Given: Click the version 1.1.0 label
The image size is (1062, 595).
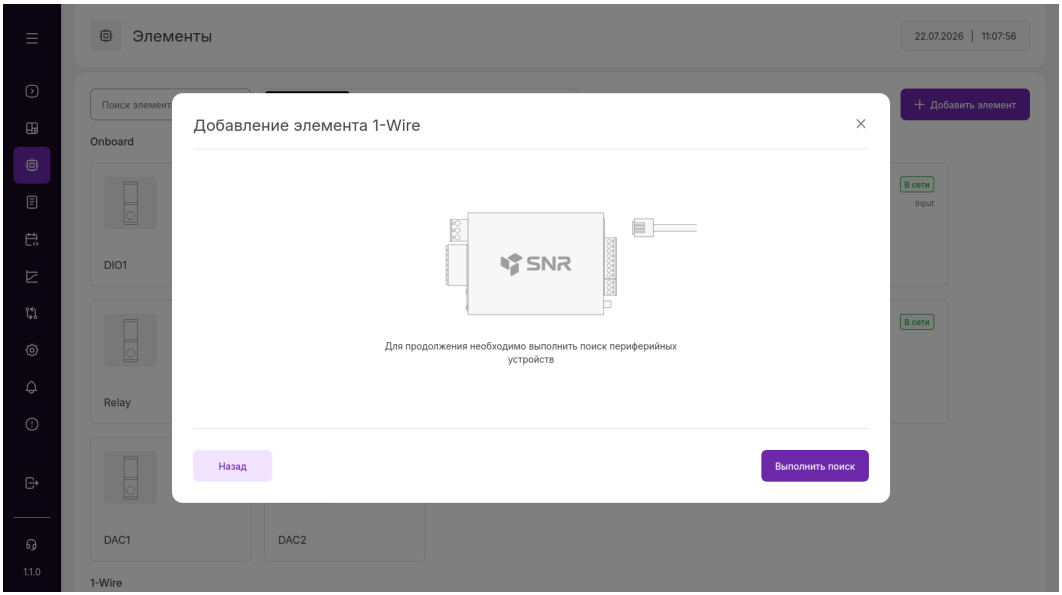Looking at the screenshot, I should coord(32,572).
